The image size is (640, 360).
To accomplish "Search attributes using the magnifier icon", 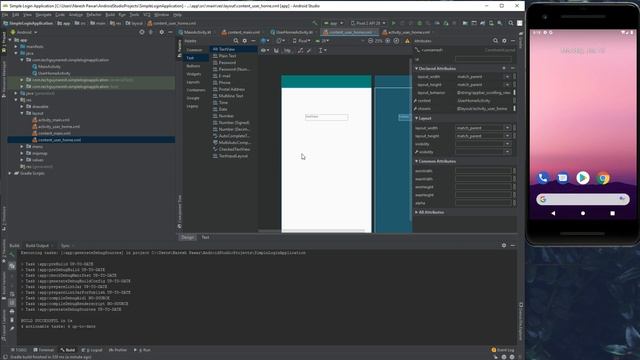I will click(x=495, y=41).
